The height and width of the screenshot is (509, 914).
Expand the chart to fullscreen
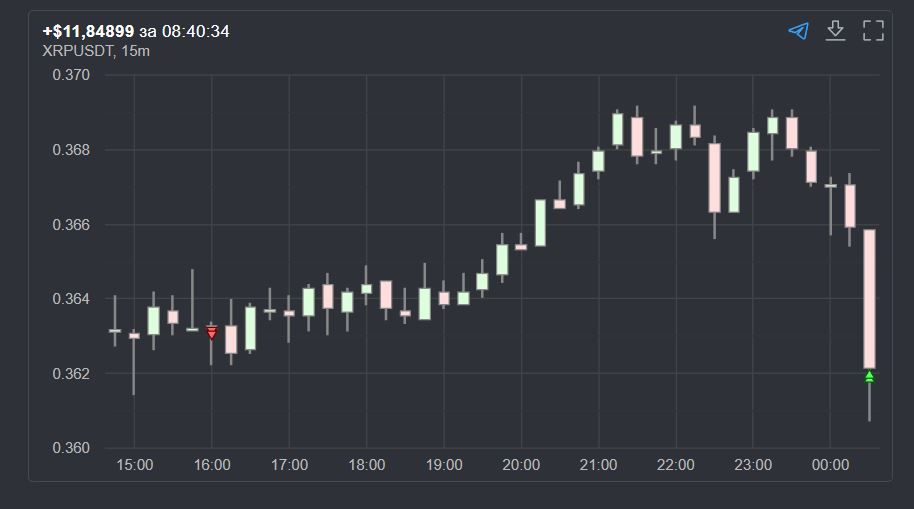[x=873, y=31]
